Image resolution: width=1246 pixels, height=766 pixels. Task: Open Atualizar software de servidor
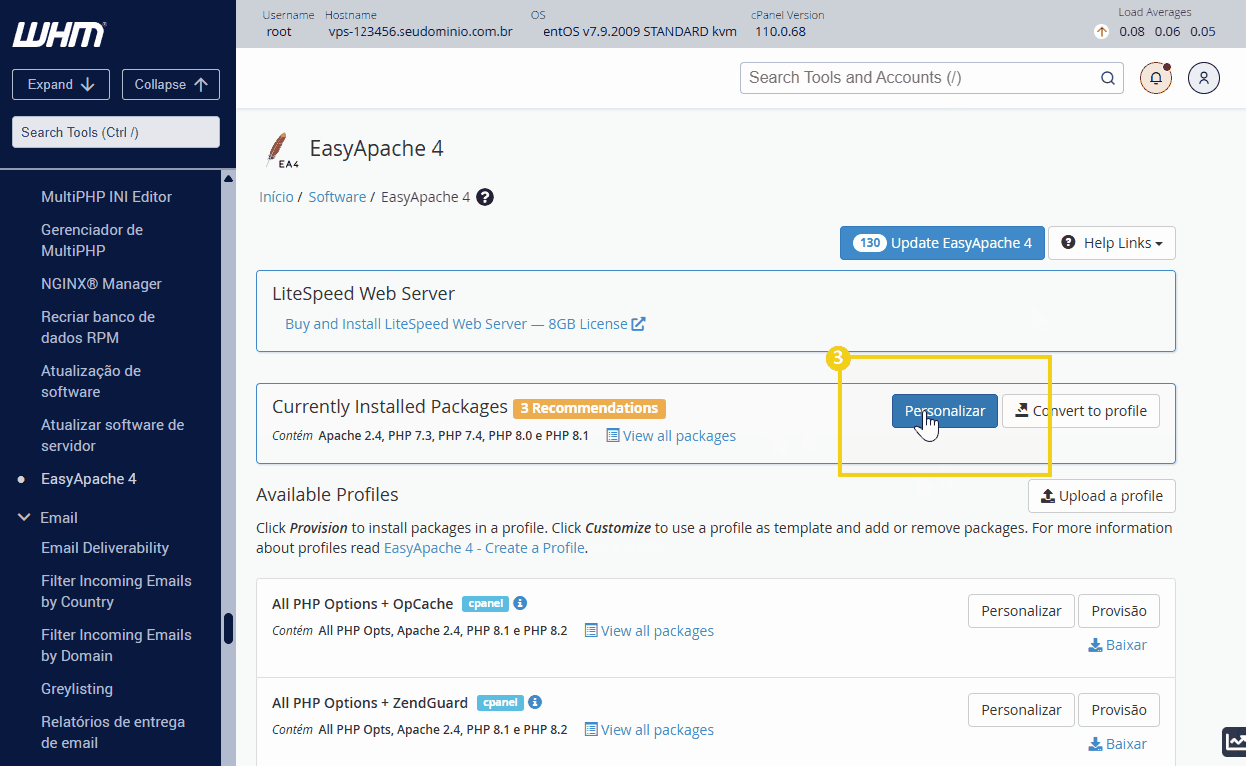click(112, 435)
